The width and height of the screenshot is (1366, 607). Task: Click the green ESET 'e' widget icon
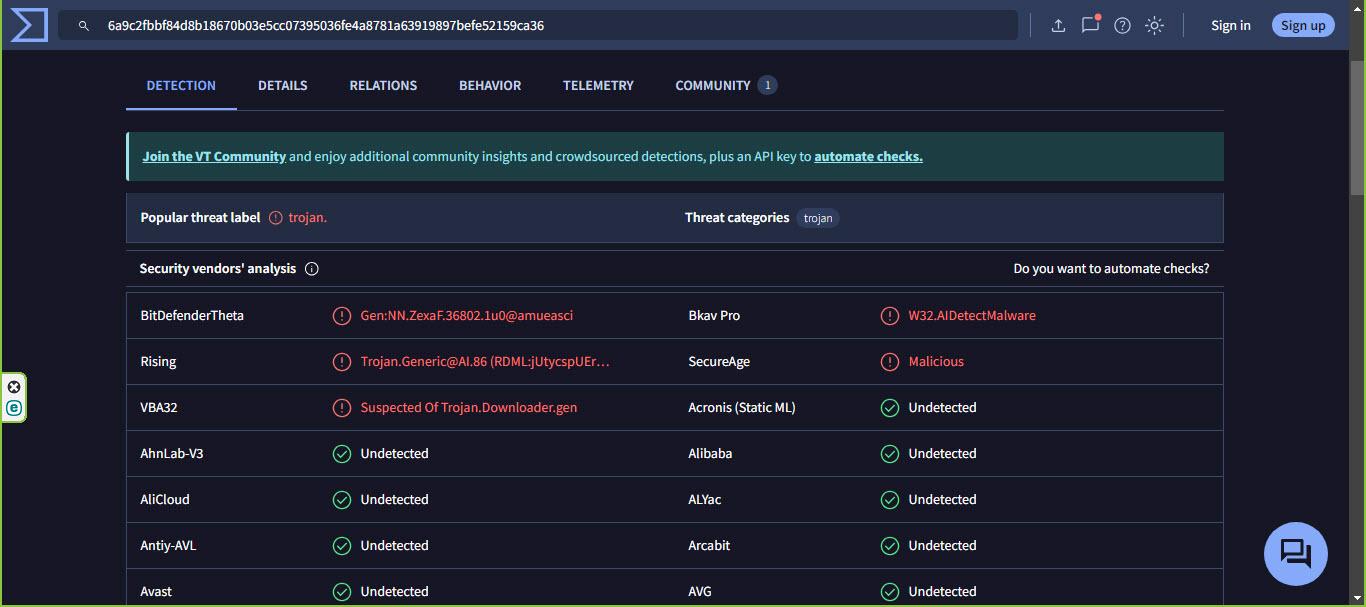pos(14,408)
